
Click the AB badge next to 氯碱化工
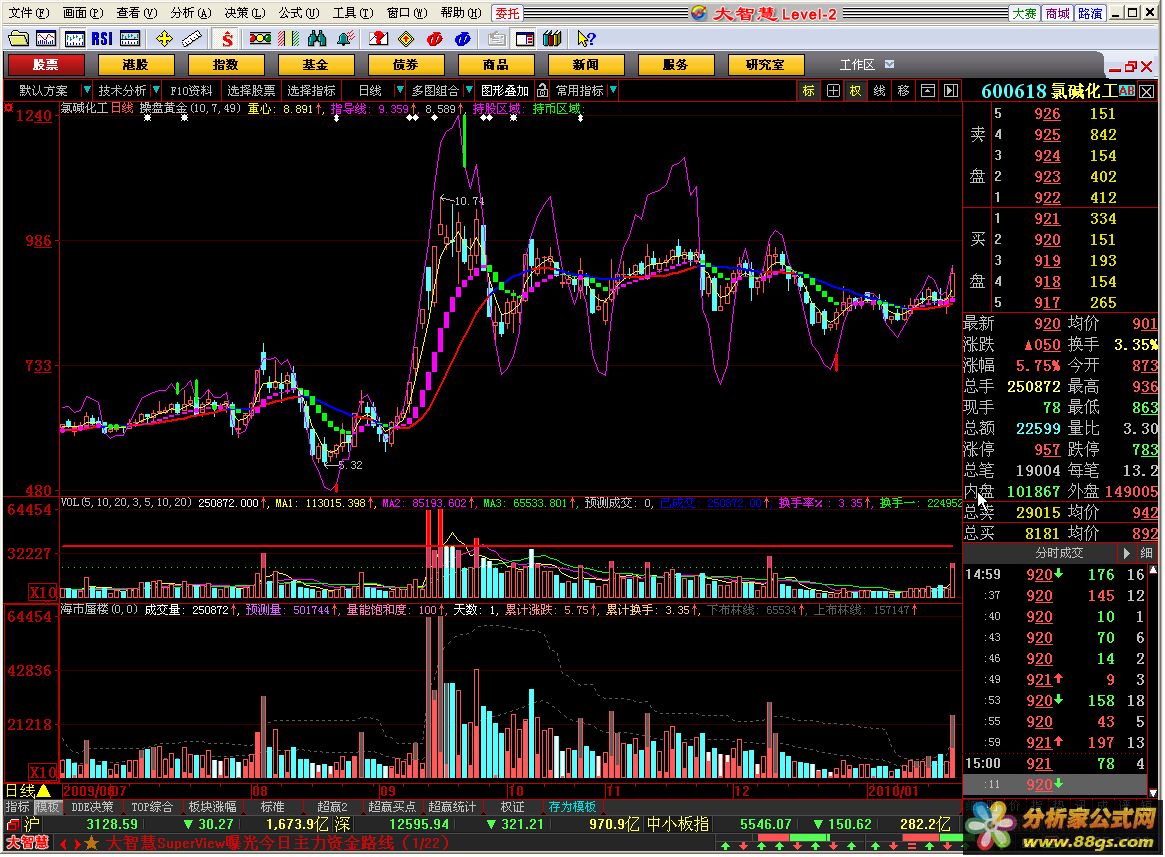click(x=1126, y=91)
